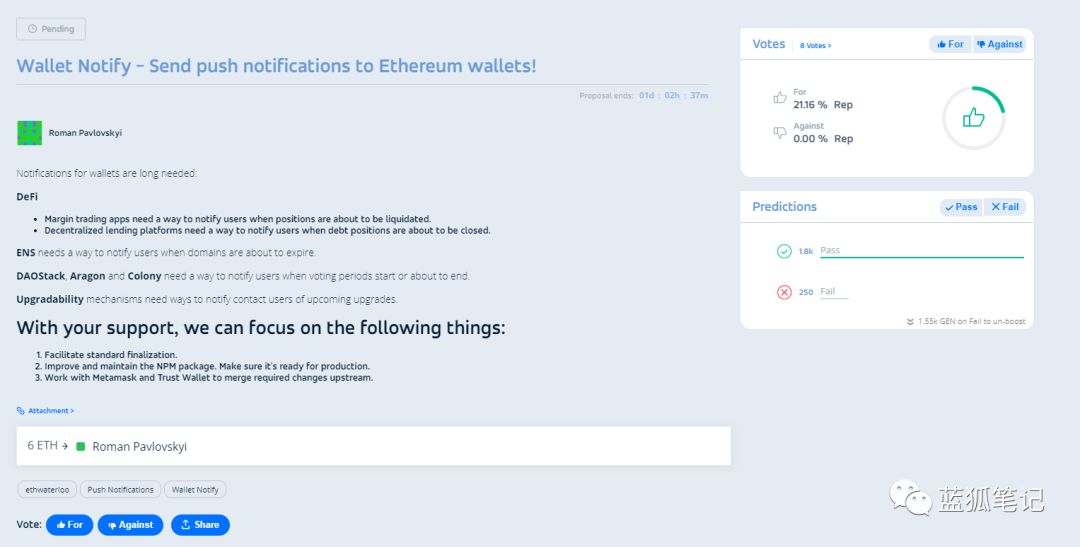The image size is (1080, 547).
Task: Vote For in the Votes panel header
Action: [949, 44]
